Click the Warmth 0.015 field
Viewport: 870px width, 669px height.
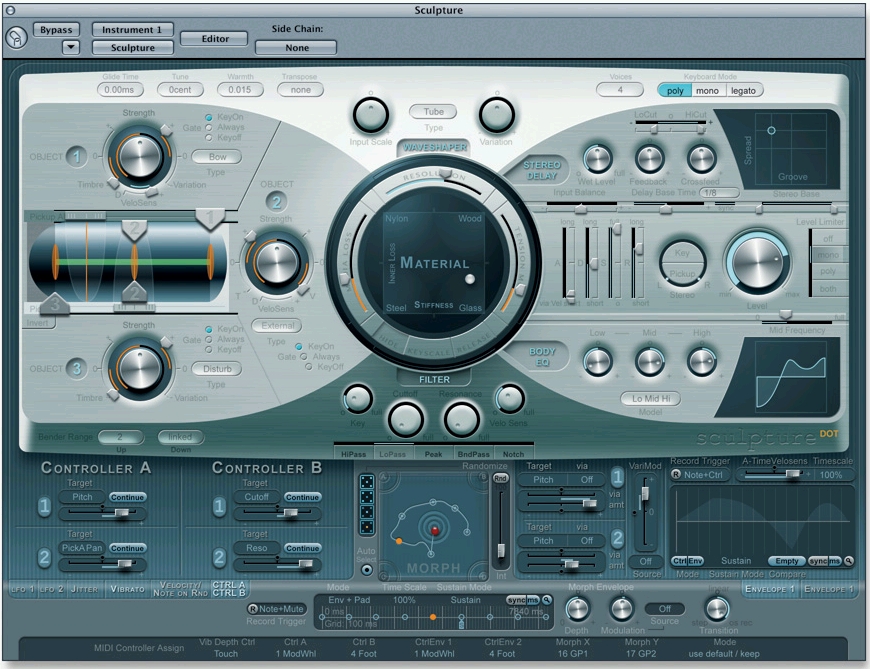pyautogui.click(x=240, y=90)
